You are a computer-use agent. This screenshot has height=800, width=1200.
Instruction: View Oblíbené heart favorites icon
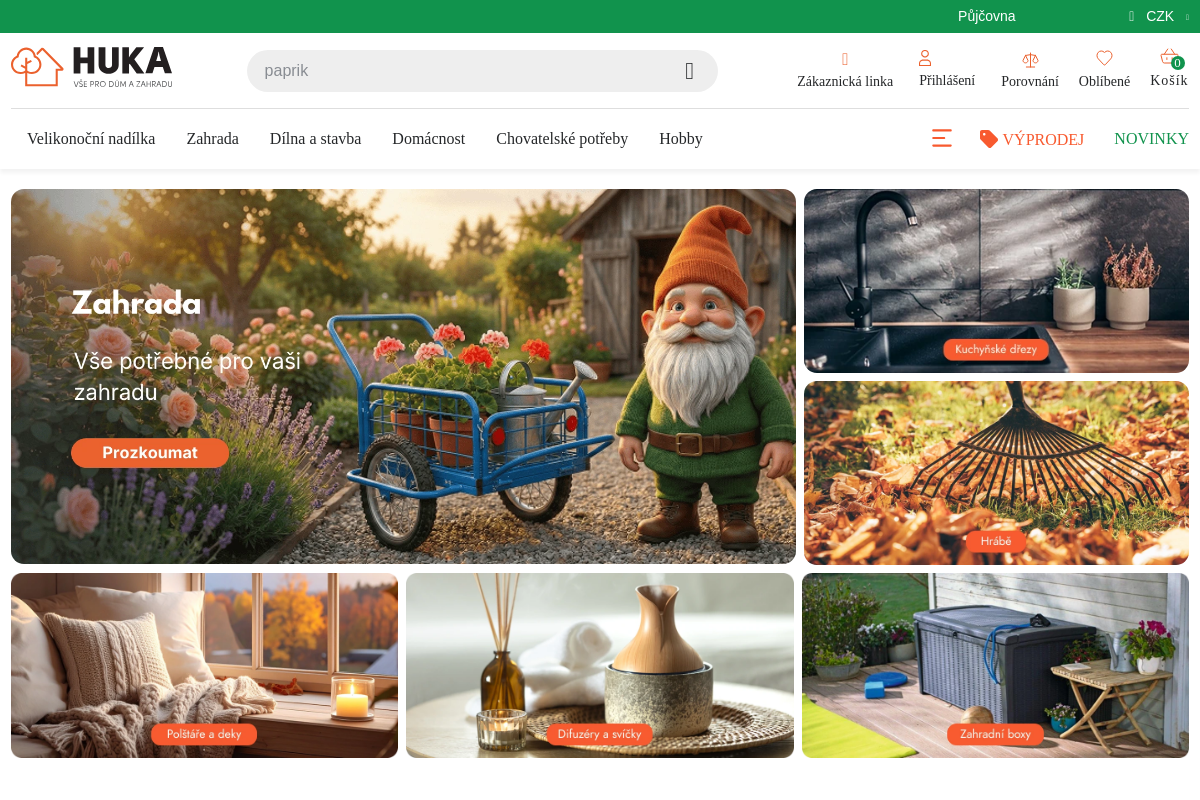click(x=1104, y=58)
